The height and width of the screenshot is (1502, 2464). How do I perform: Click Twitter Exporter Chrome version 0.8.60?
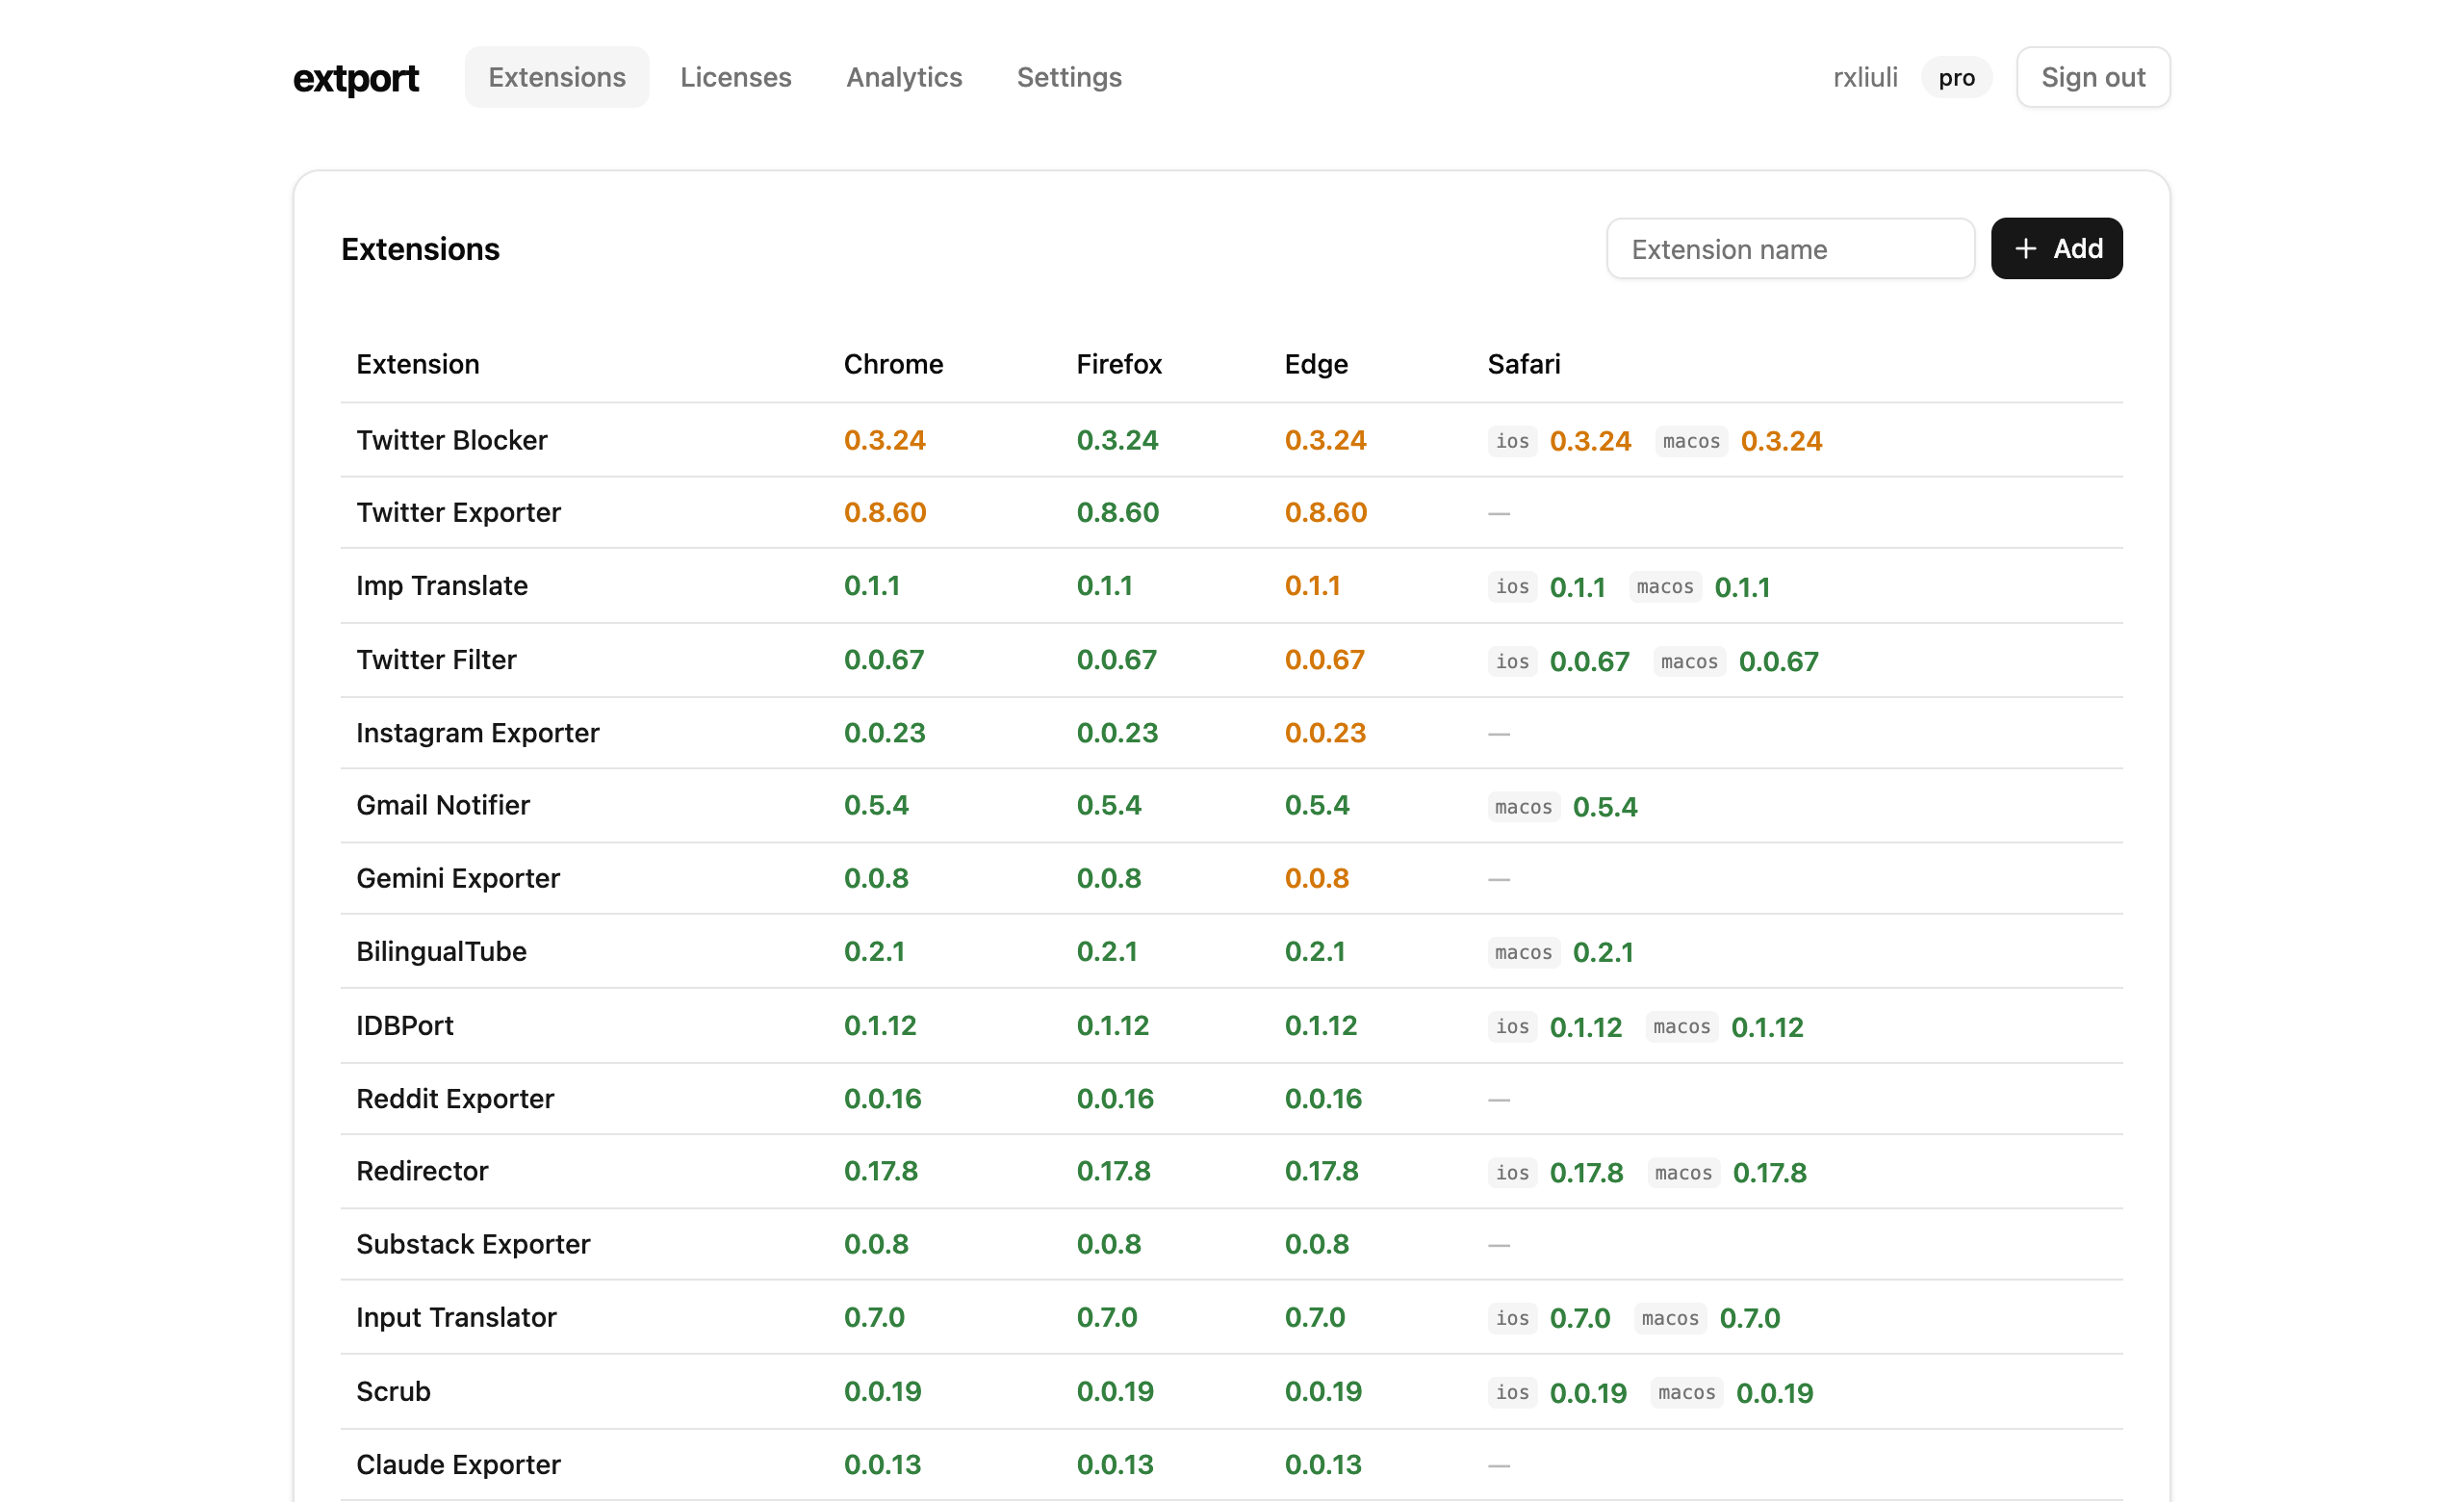[x=885, y=512]
